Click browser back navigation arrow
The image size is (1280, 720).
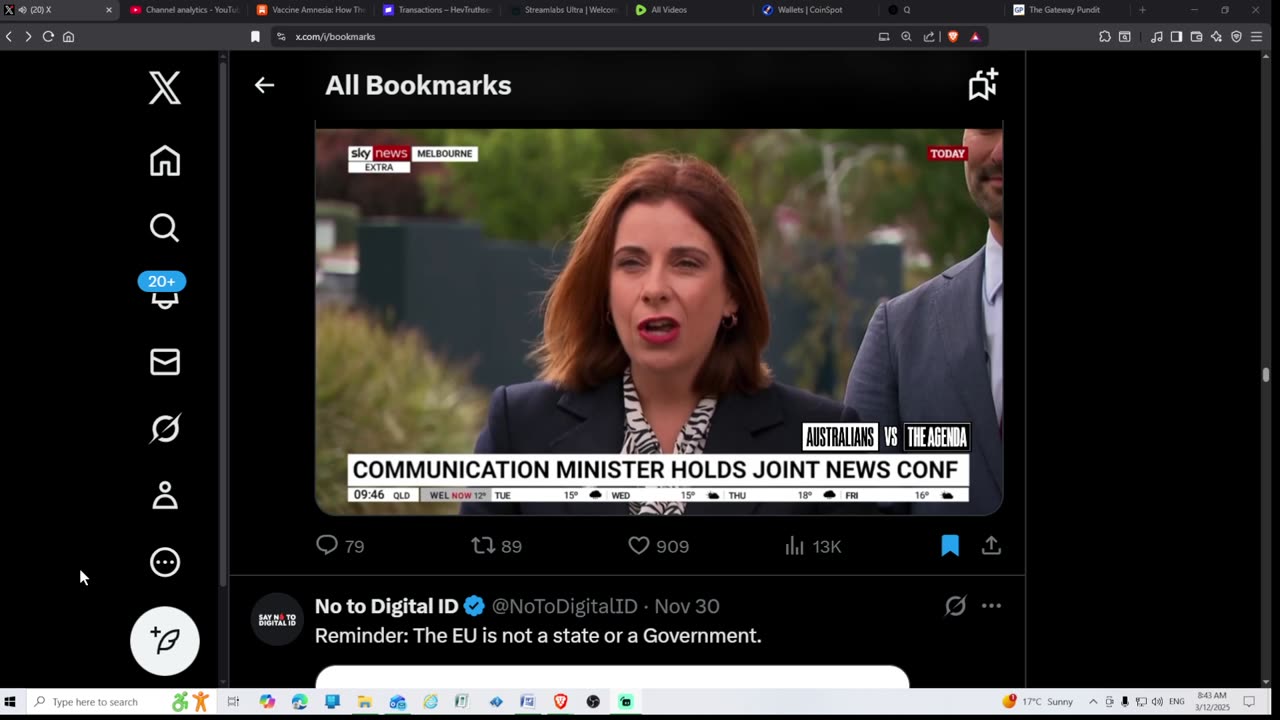click(9, 36)
